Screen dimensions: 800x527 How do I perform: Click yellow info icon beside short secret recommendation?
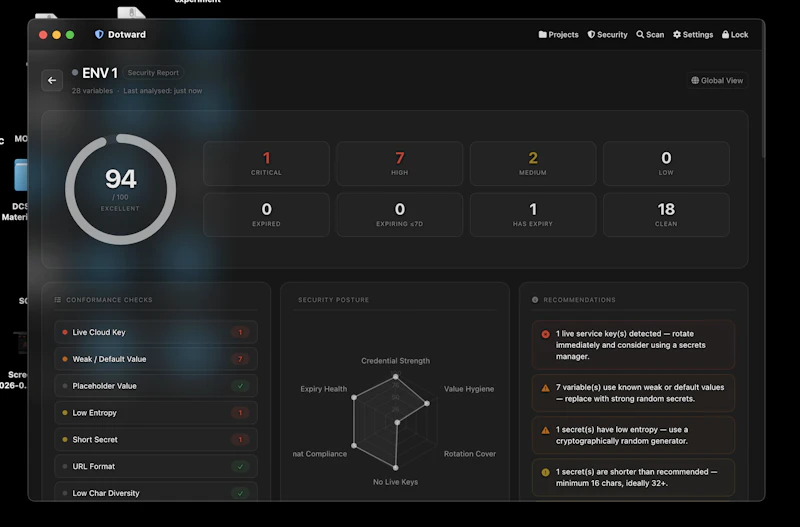coord(545,472)
